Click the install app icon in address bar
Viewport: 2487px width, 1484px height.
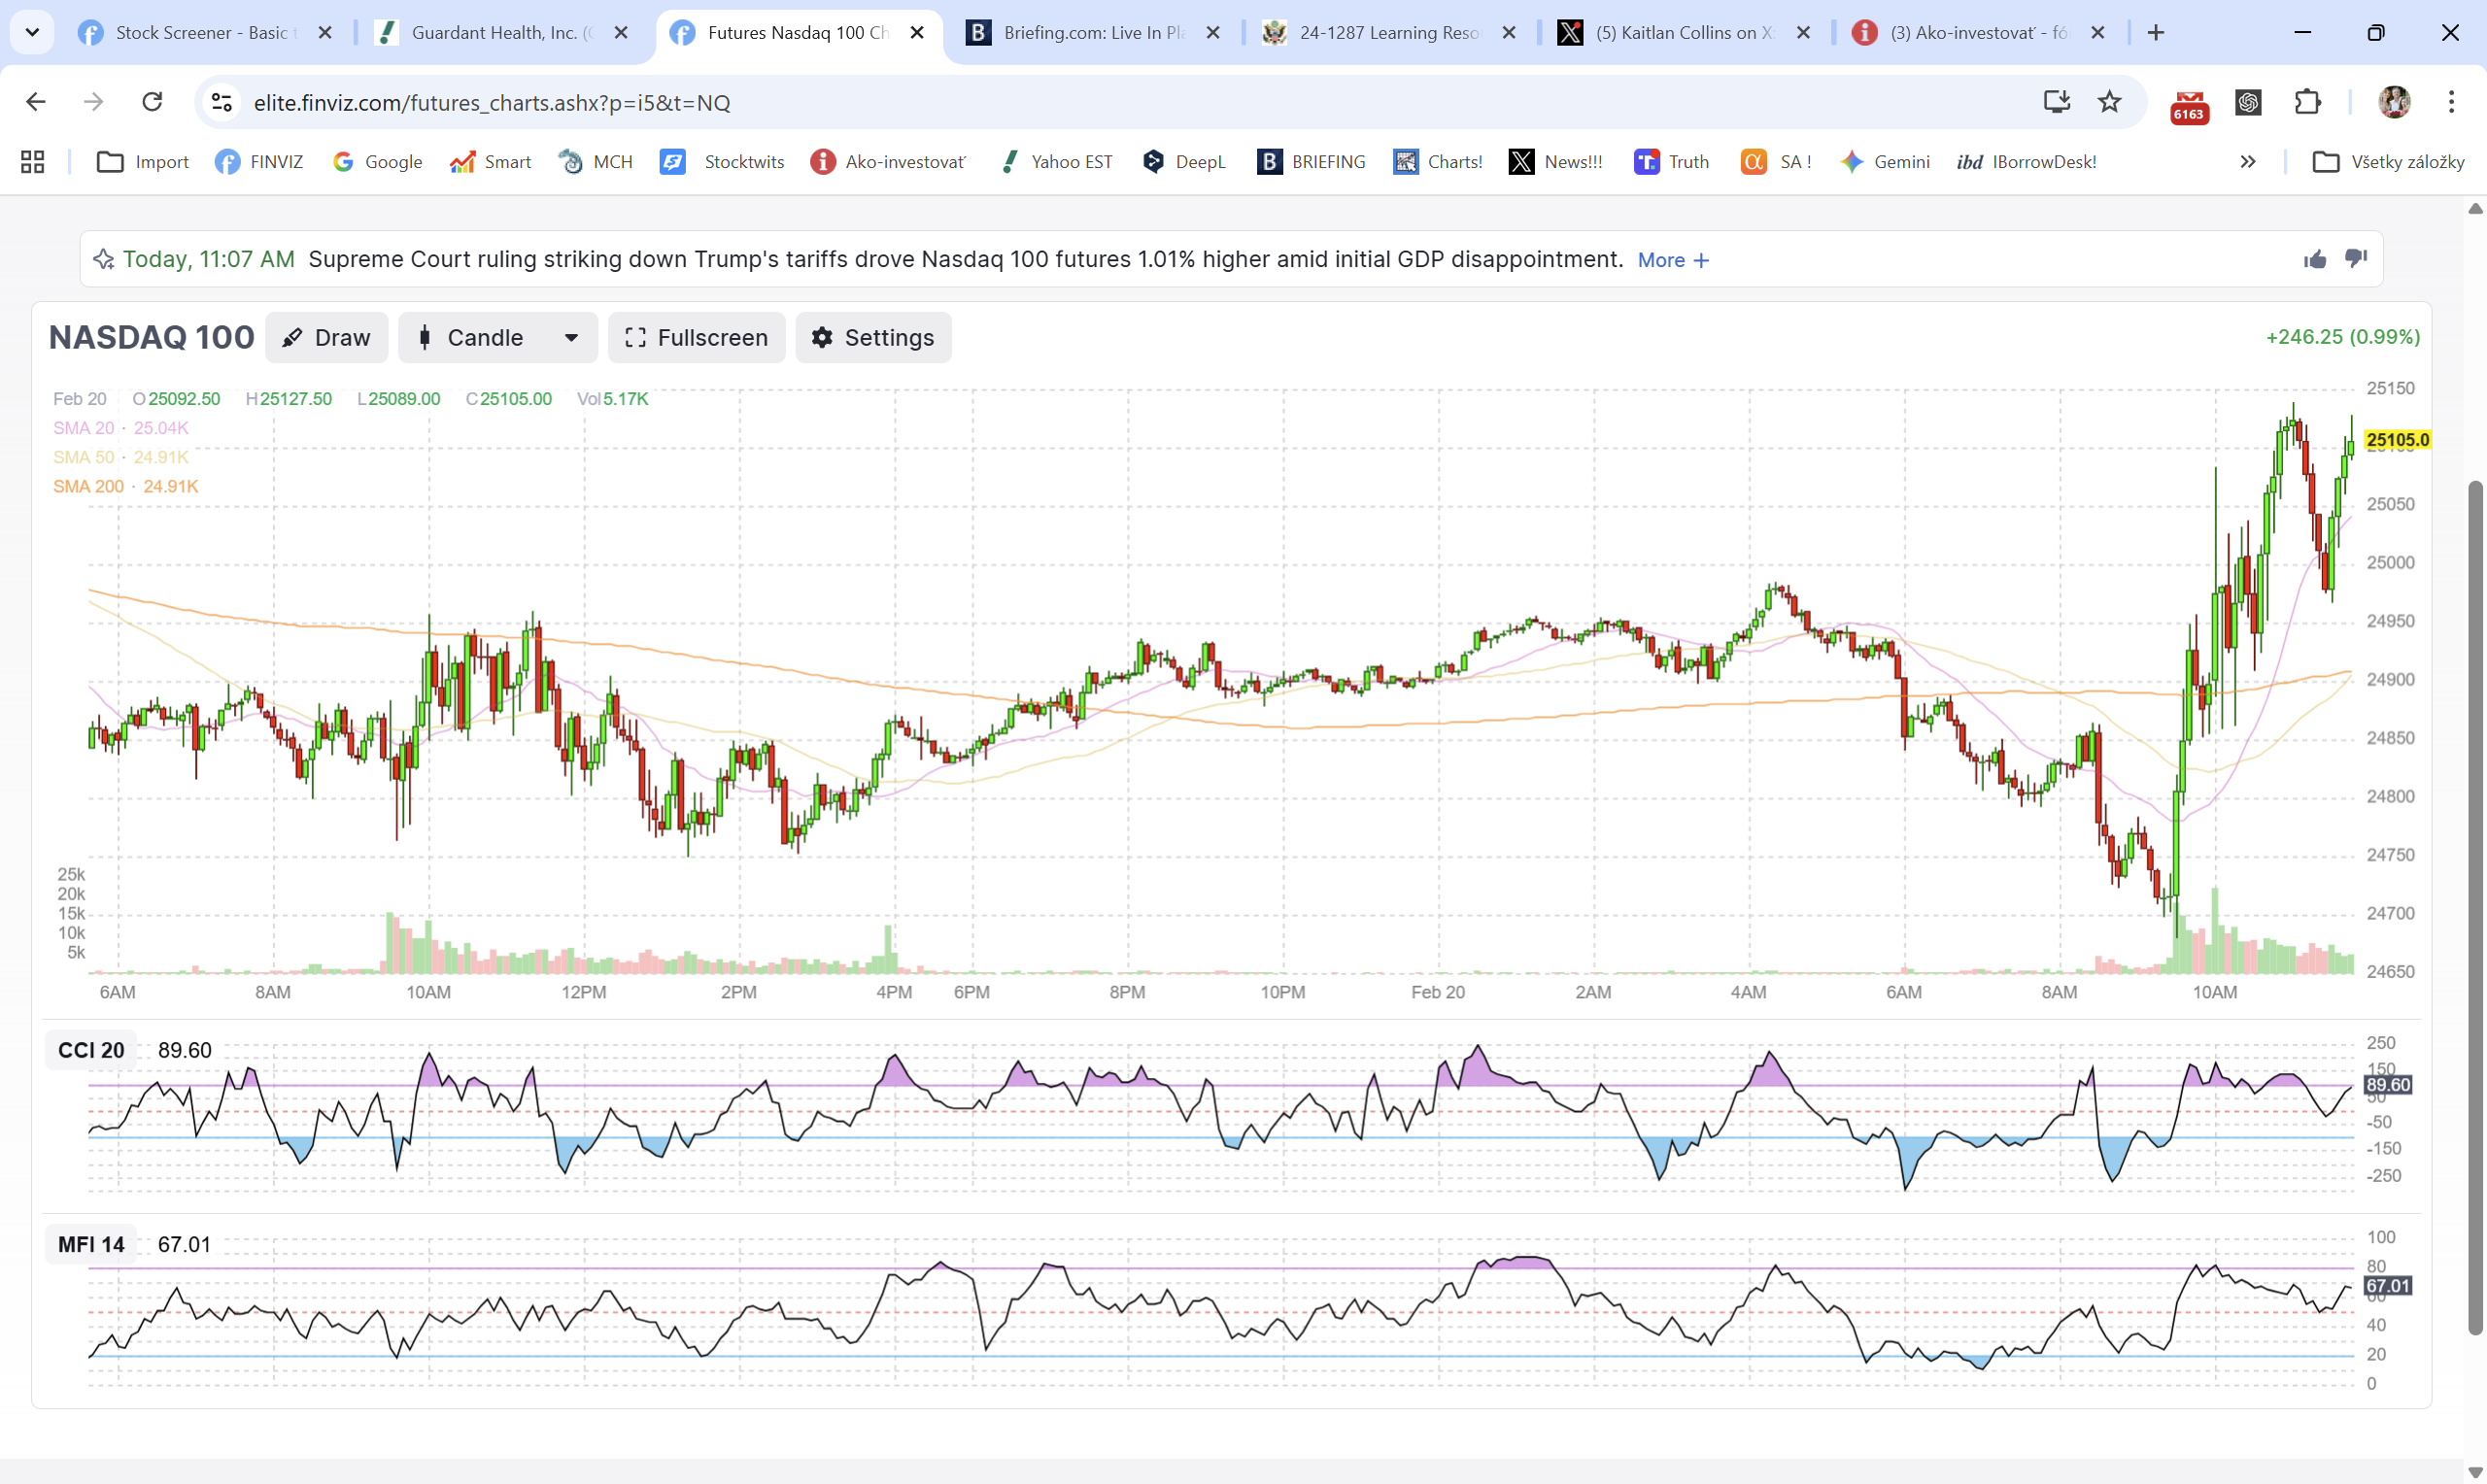[x=2056, y=102]
